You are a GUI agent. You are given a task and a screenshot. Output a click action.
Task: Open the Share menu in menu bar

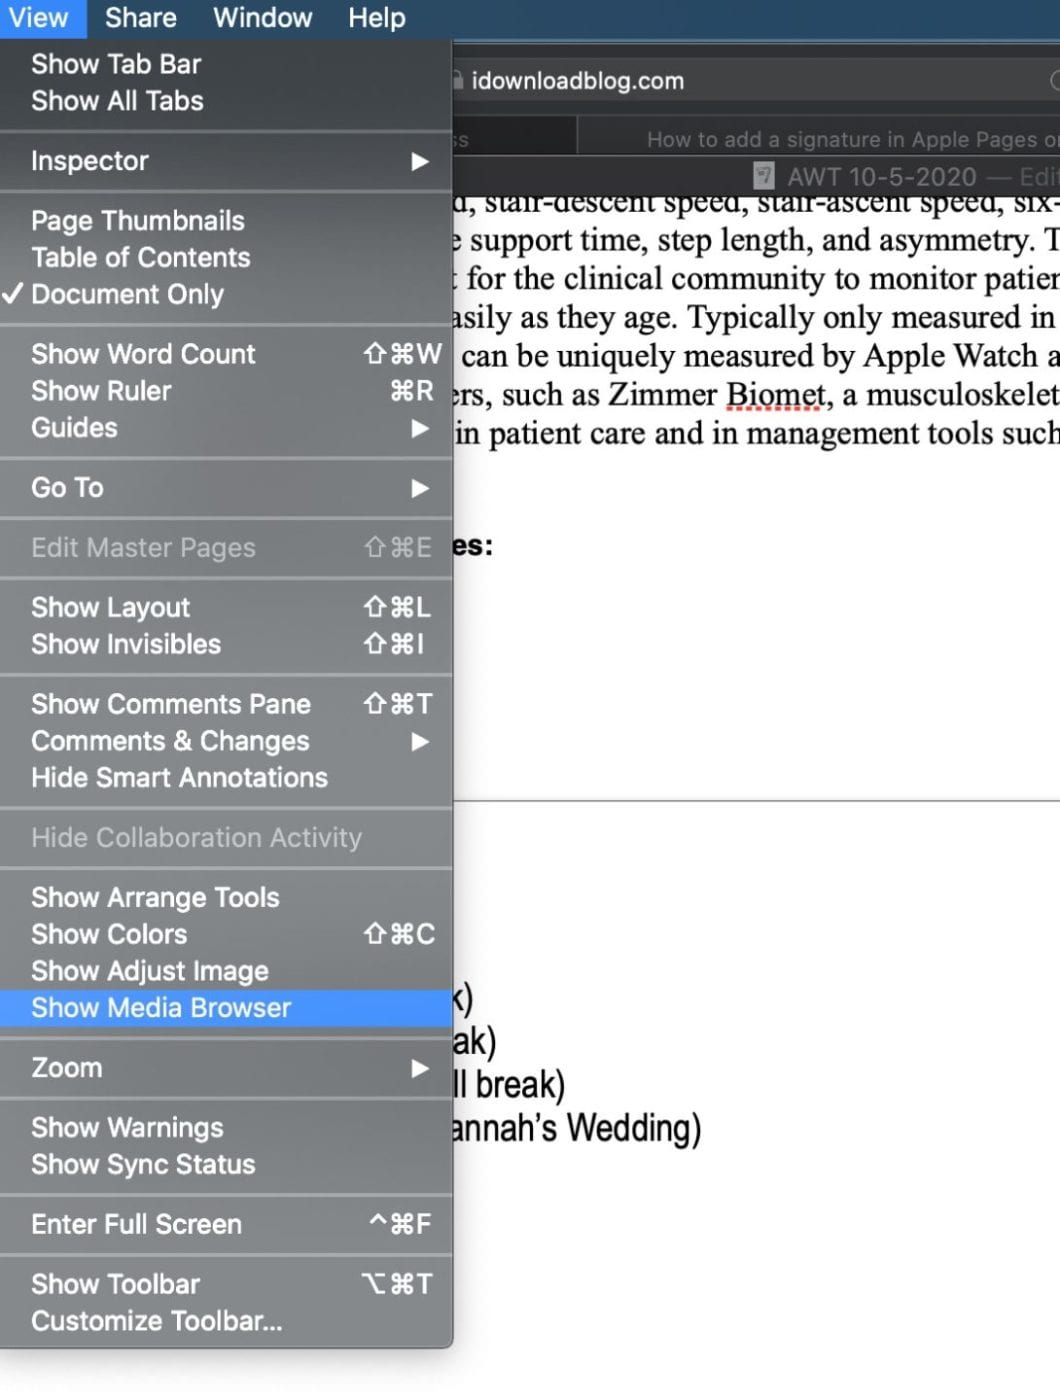click(141, 18)
